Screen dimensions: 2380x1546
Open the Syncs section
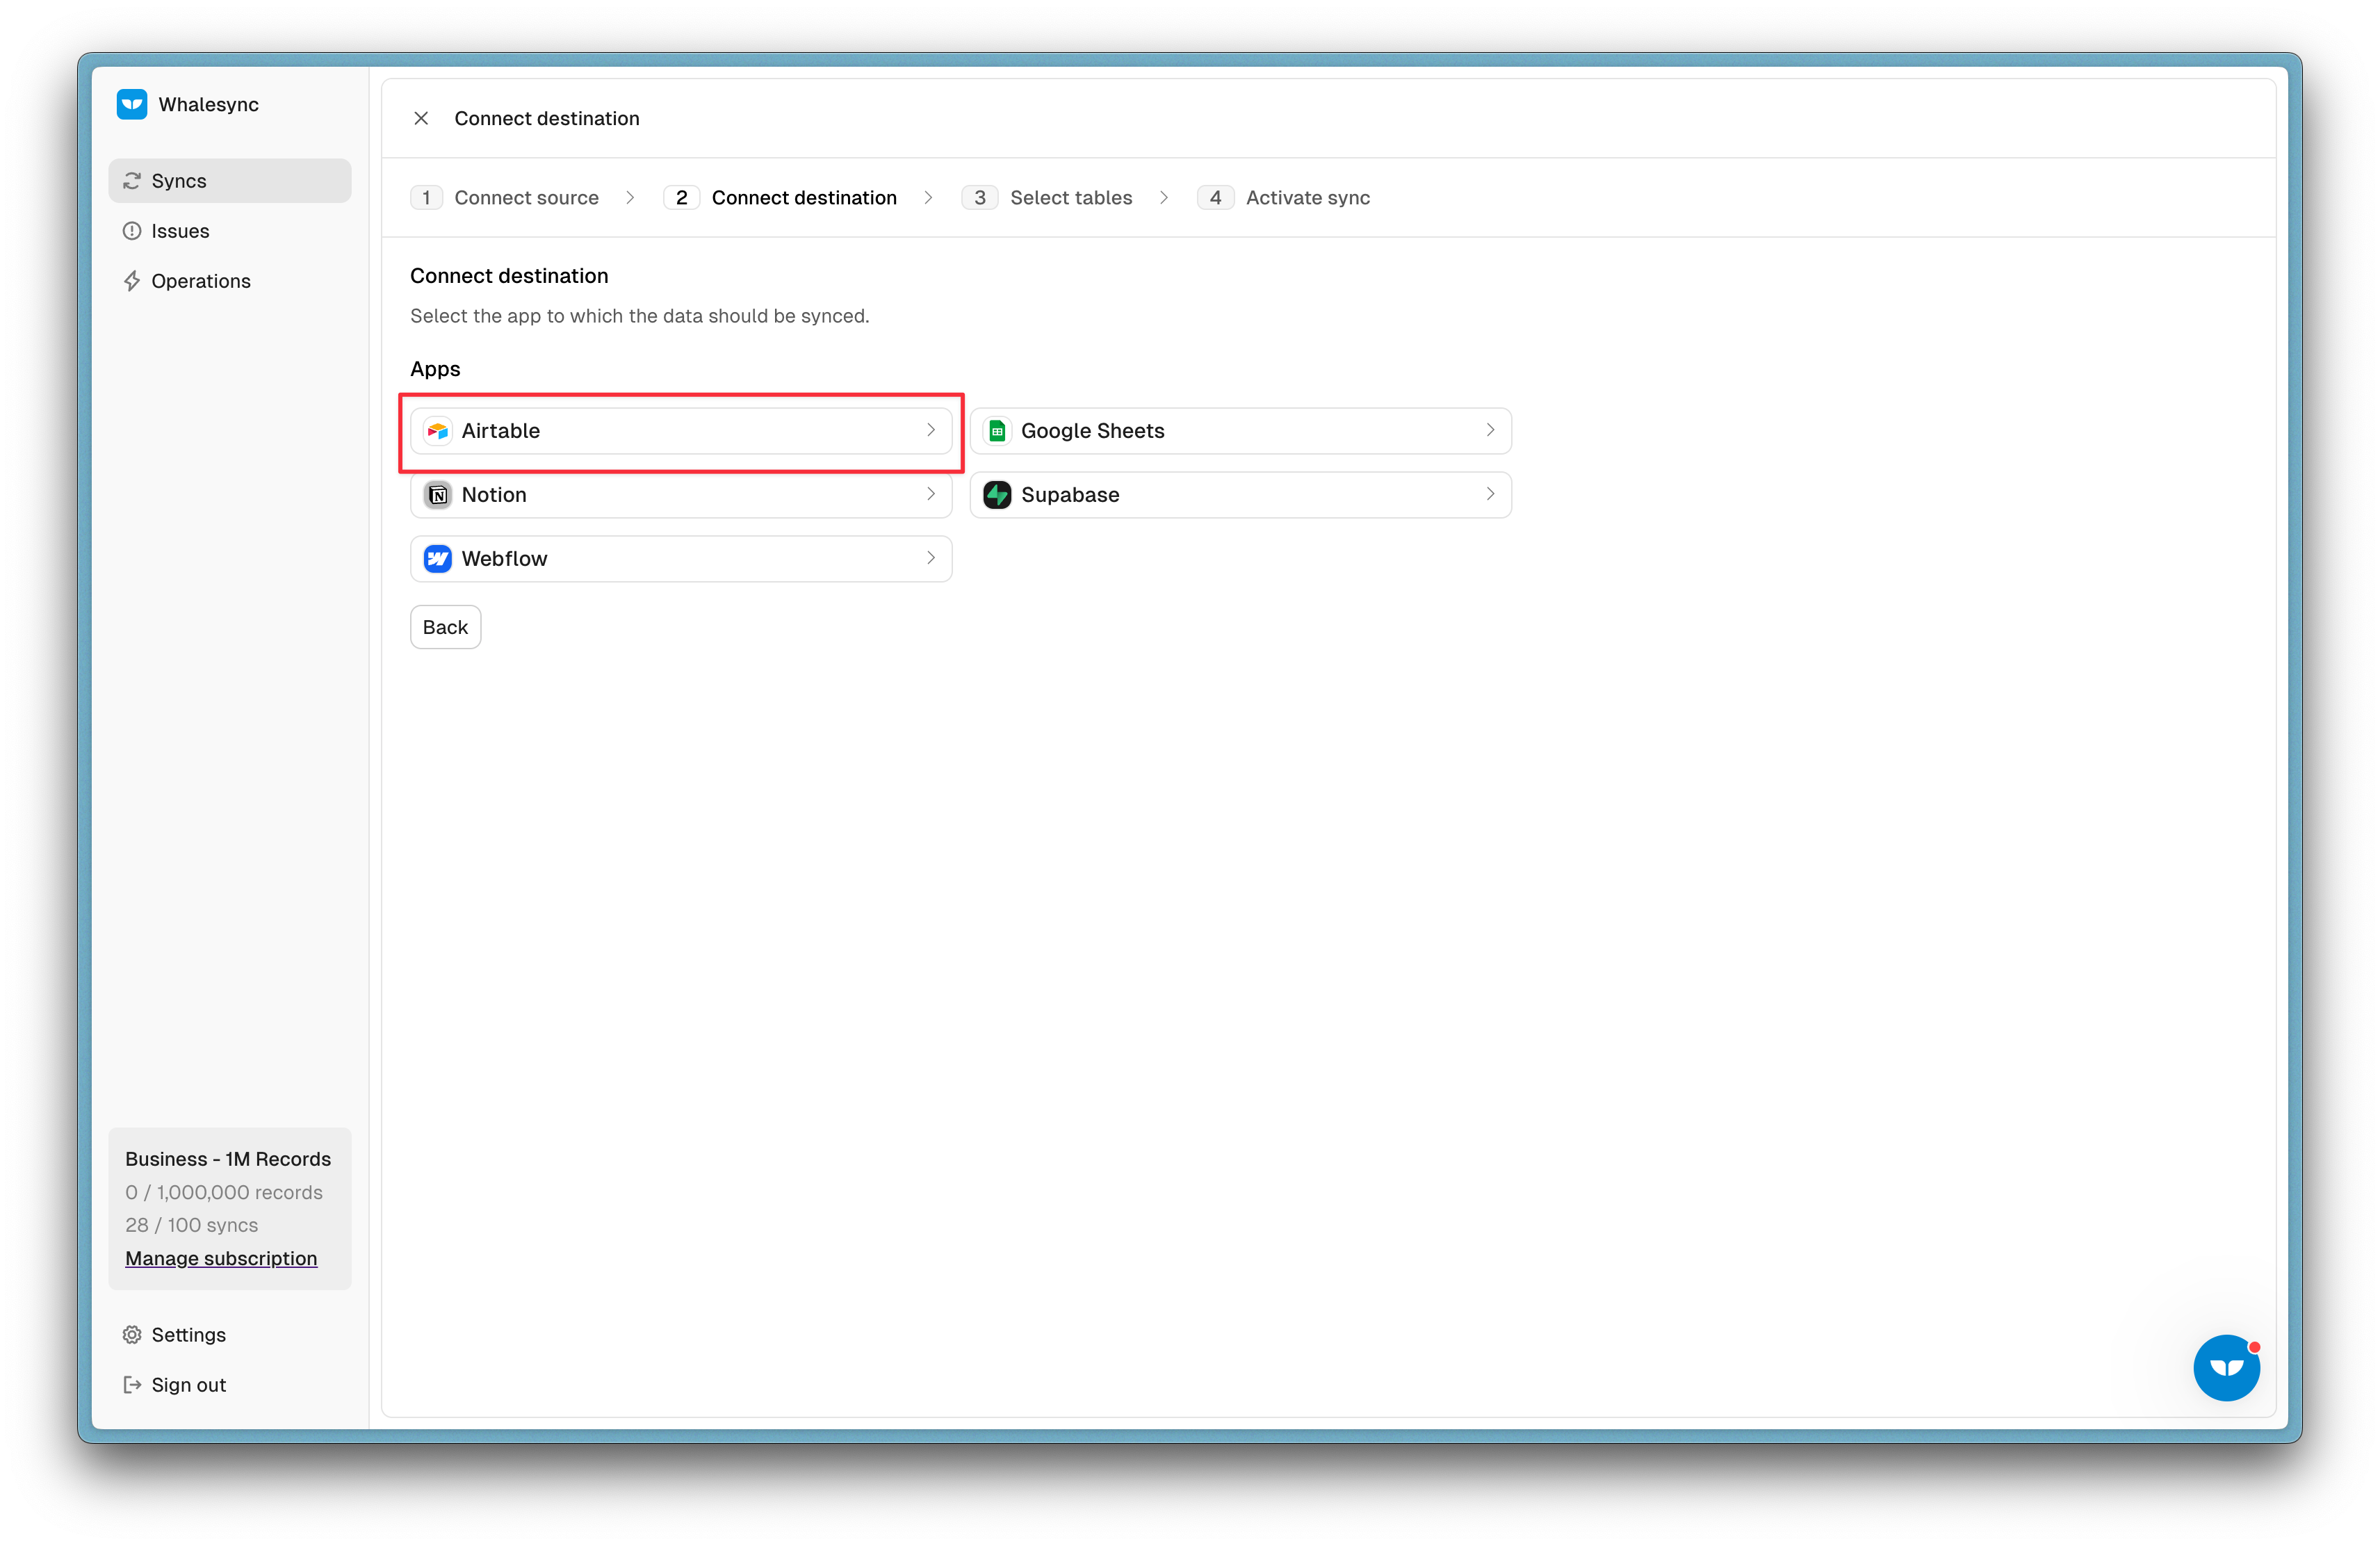click(x=230, y=181)
